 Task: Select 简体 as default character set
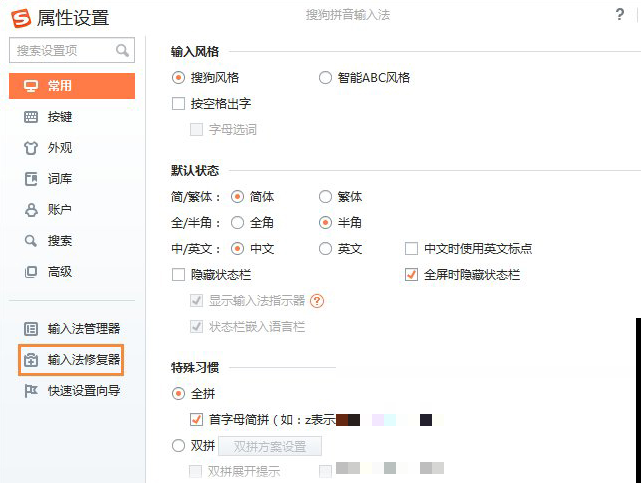click(237, 197)
